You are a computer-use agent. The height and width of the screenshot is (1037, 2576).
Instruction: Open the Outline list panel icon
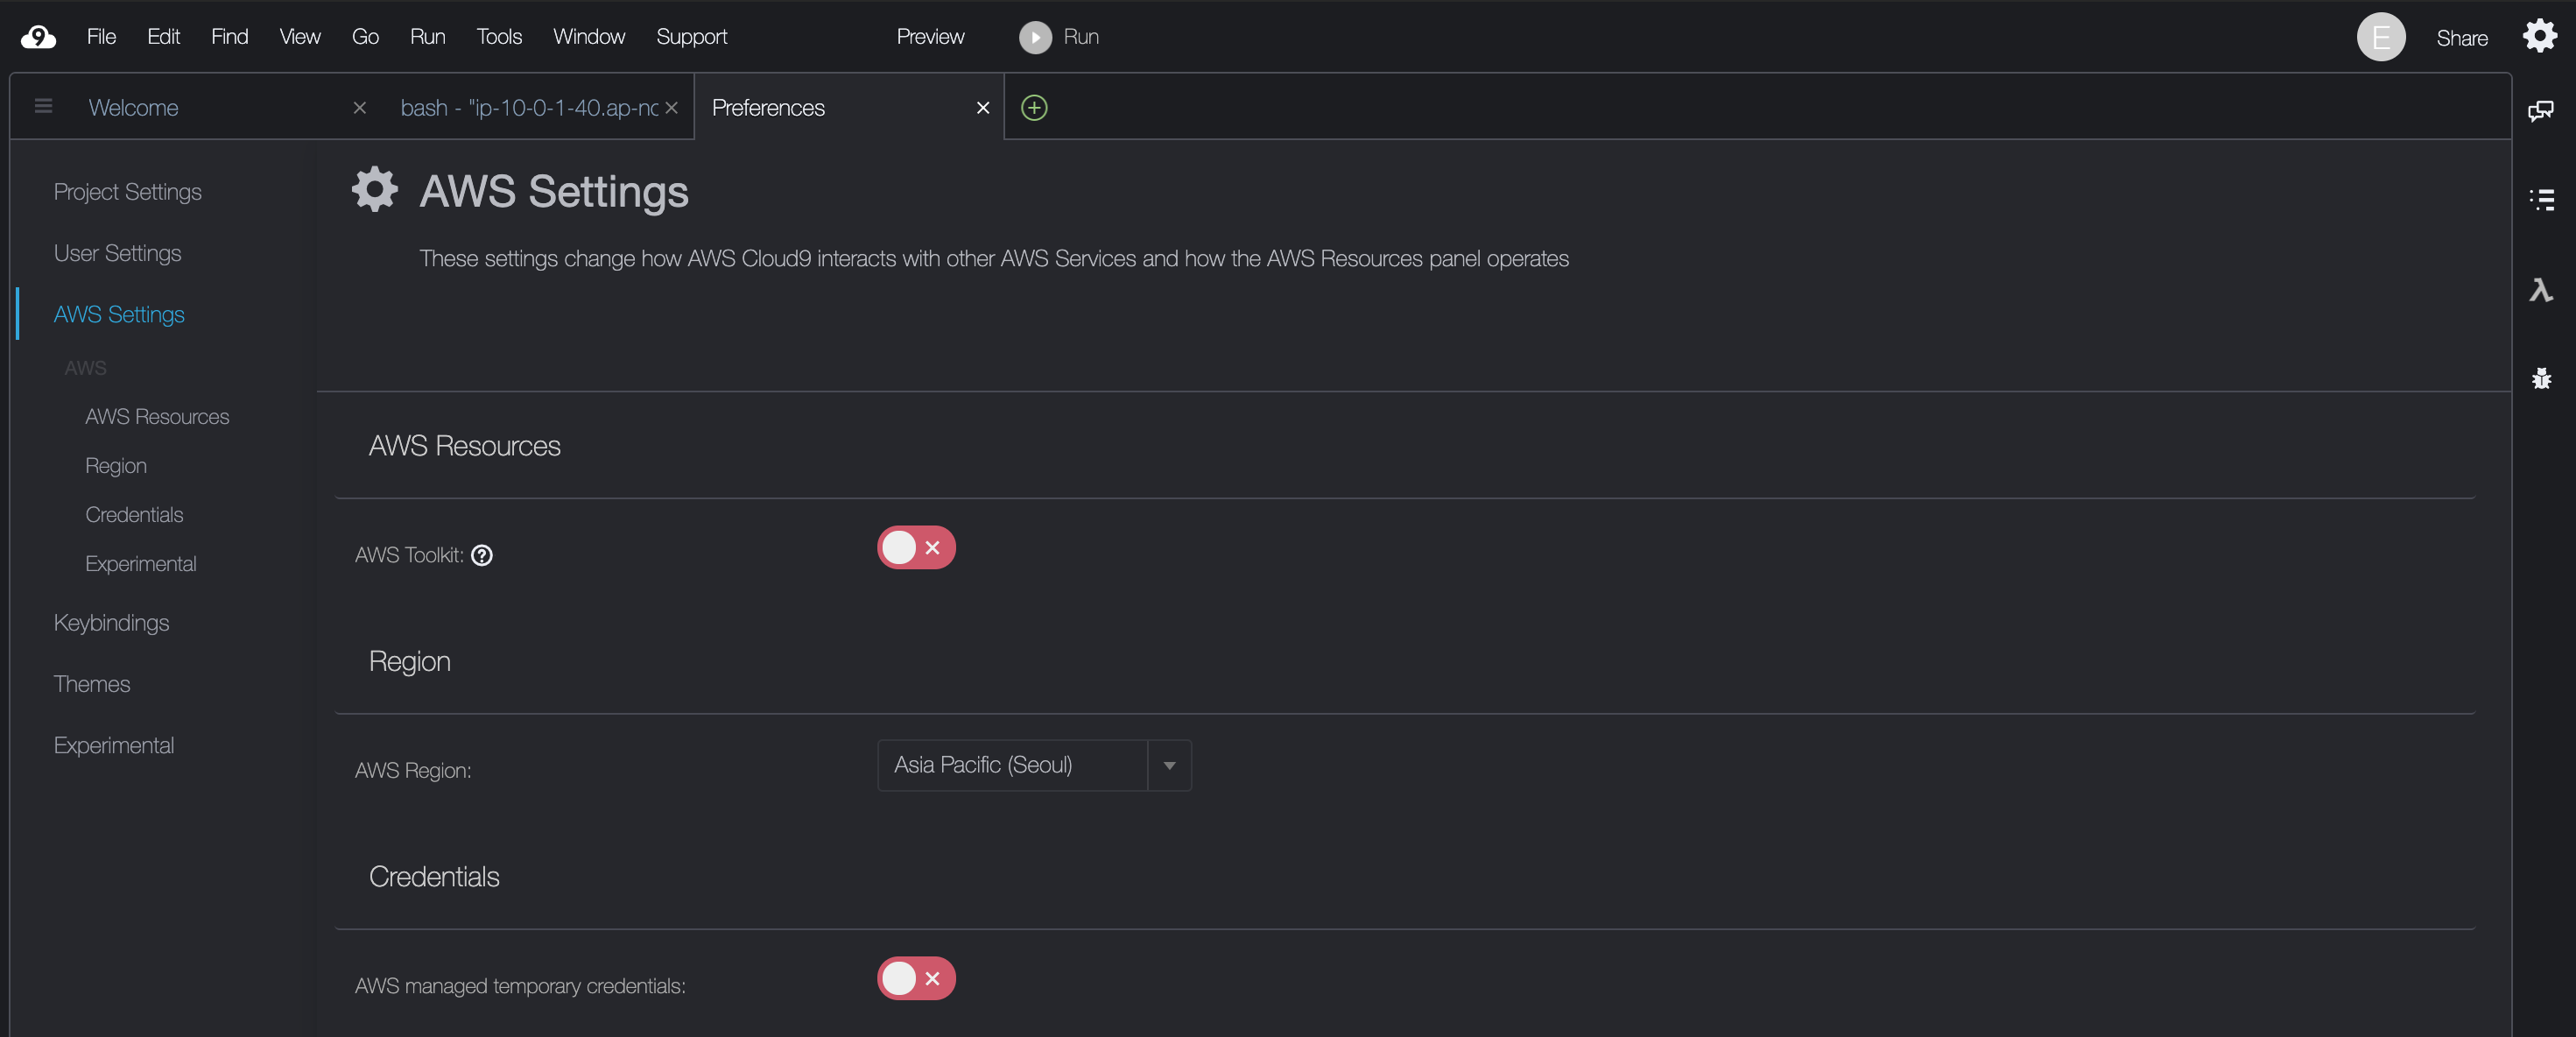pyautogui.click(x=2541, y=199)
